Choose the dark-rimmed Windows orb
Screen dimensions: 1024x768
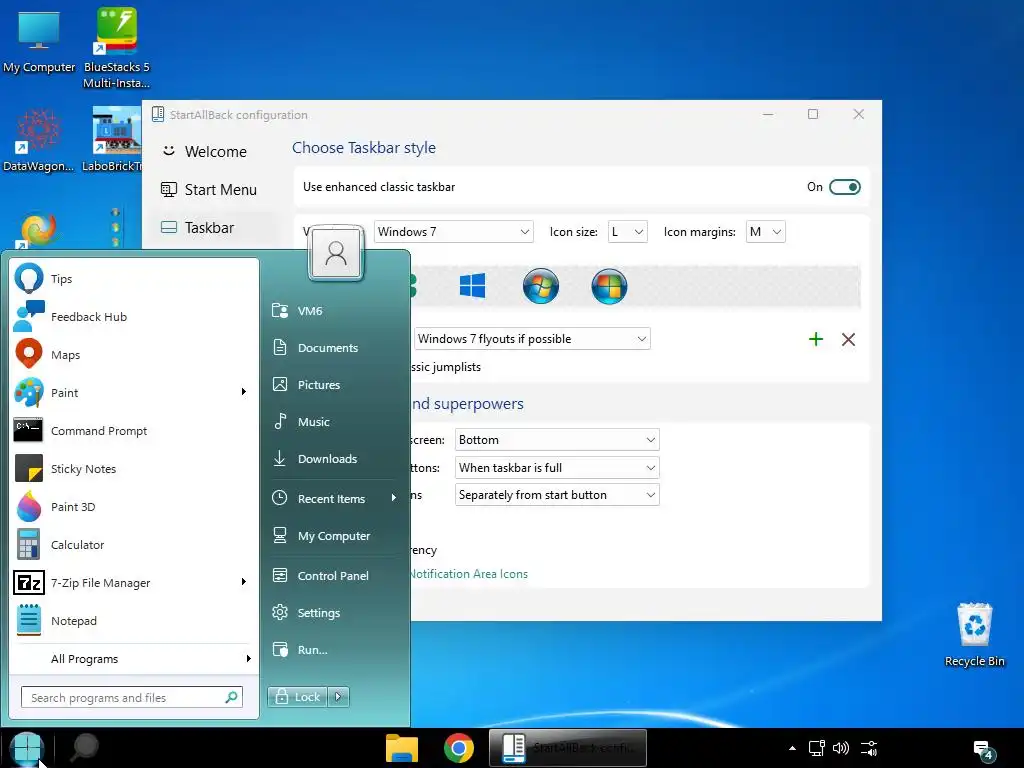pyautogui.click(x=609, y=286)
